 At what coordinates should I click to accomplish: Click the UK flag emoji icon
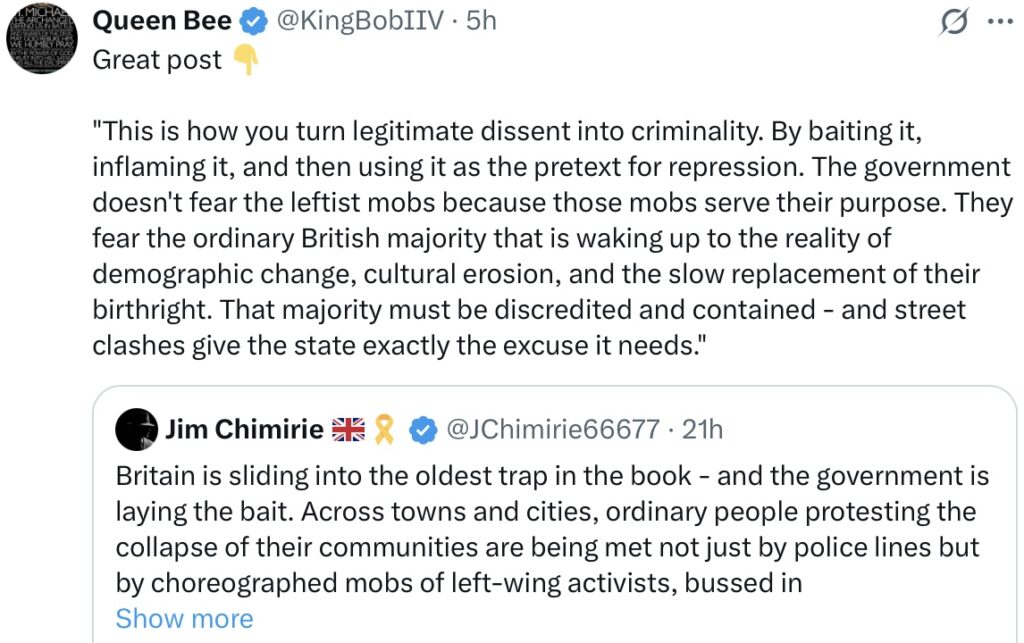(x=348, y=430)
